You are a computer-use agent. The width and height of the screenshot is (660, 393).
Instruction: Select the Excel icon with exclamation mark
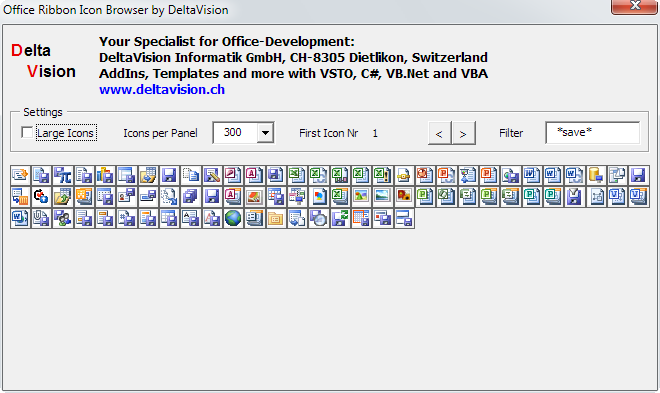pyautogui.click(x=383, y=175)
